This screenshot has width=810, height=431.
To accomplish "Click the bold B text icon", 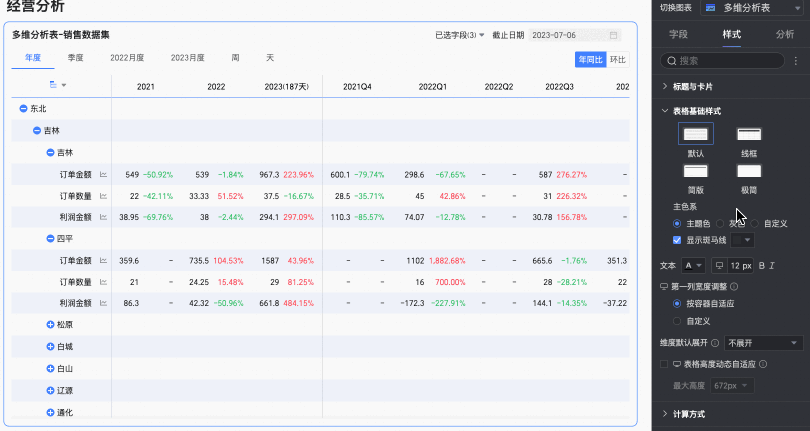I will point(761,265).
